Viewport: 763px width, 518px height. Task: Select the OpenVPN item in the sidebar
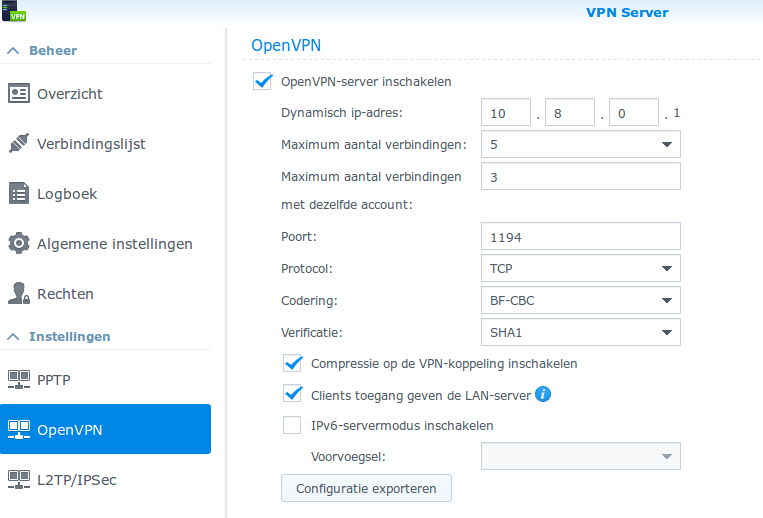pyautogui.click(x=105, y=429)
